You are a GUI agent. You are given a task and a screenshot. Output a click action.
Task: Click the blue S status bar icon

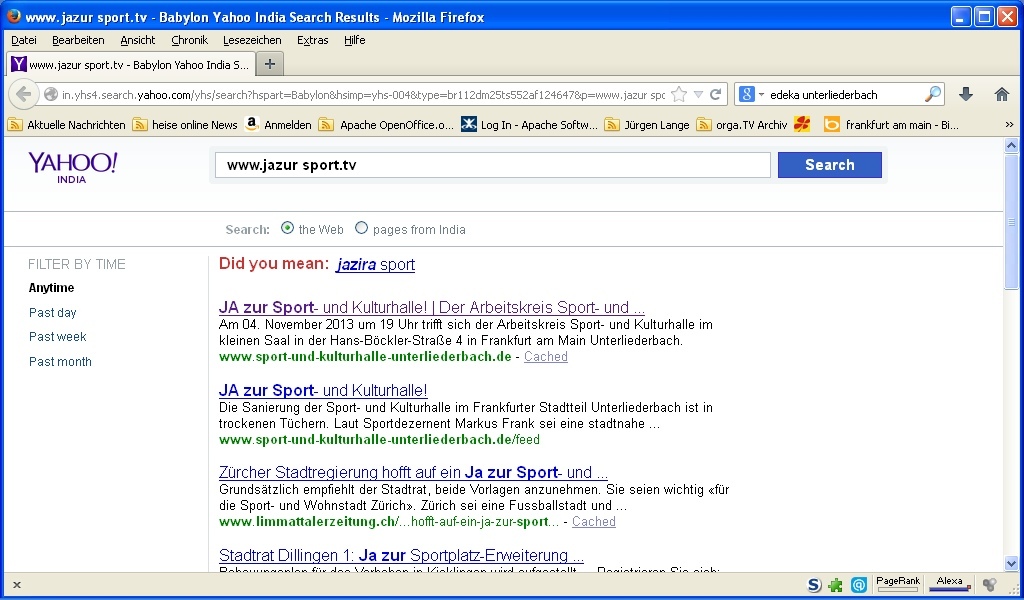coord(814,585)
